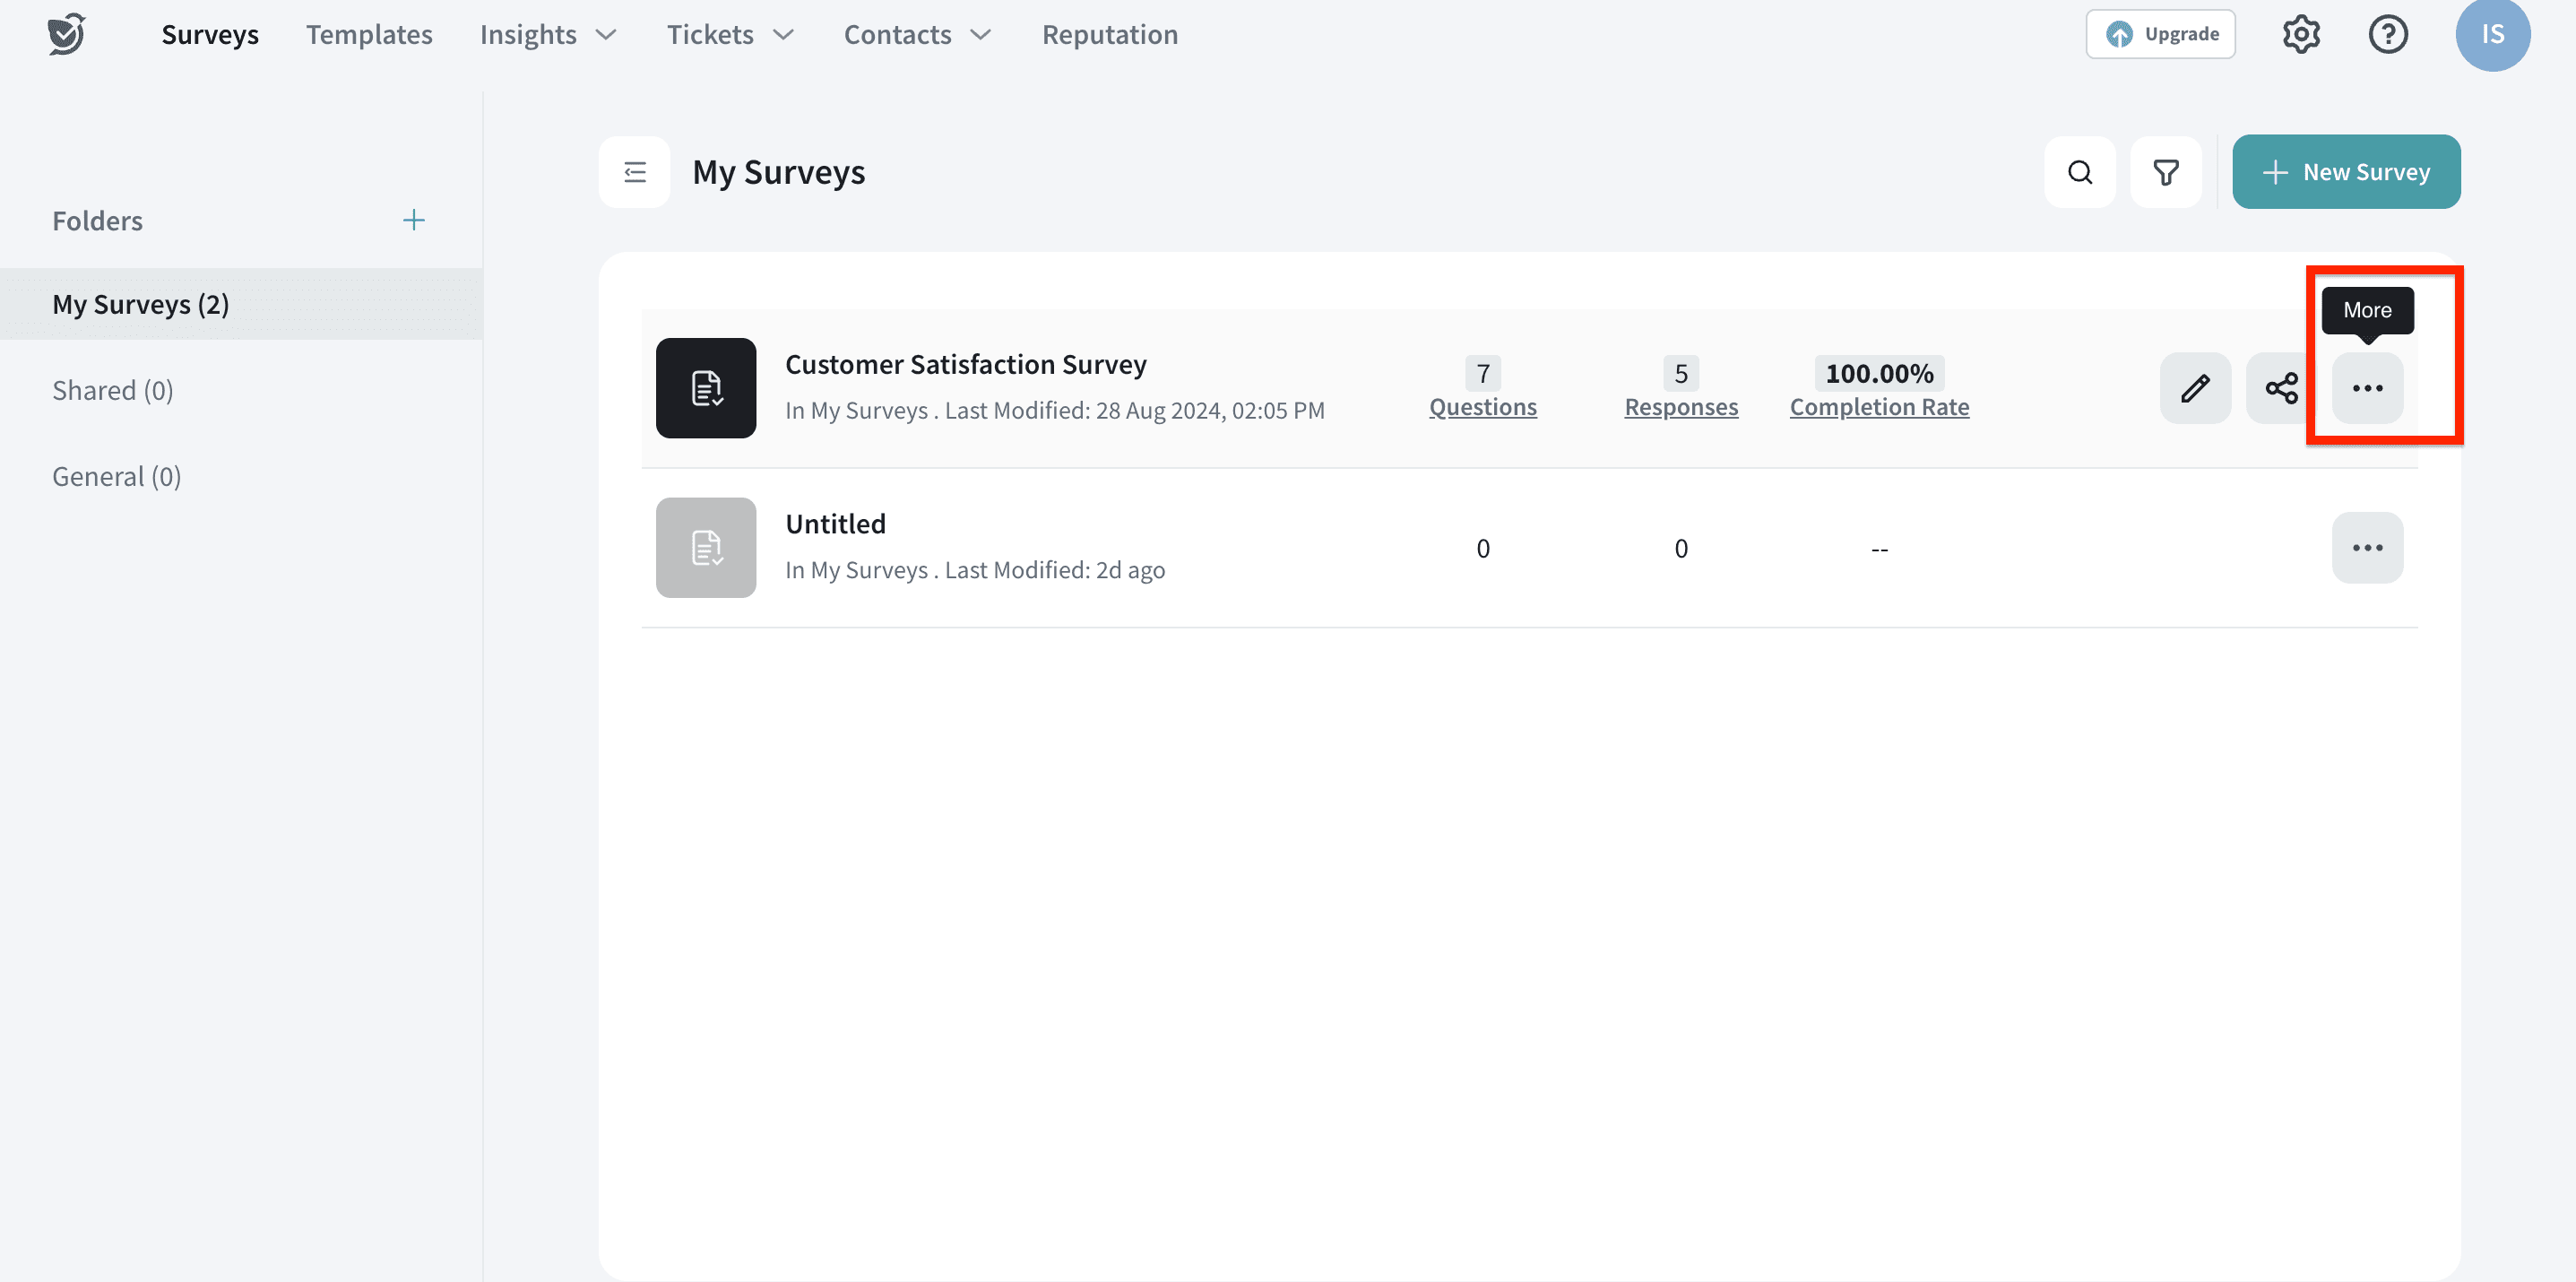This screenshot has height=1282, width=2576.
Task: Open the Responses link for Customer Satisfaction Survey
Action: click(x=1680, y=406)
